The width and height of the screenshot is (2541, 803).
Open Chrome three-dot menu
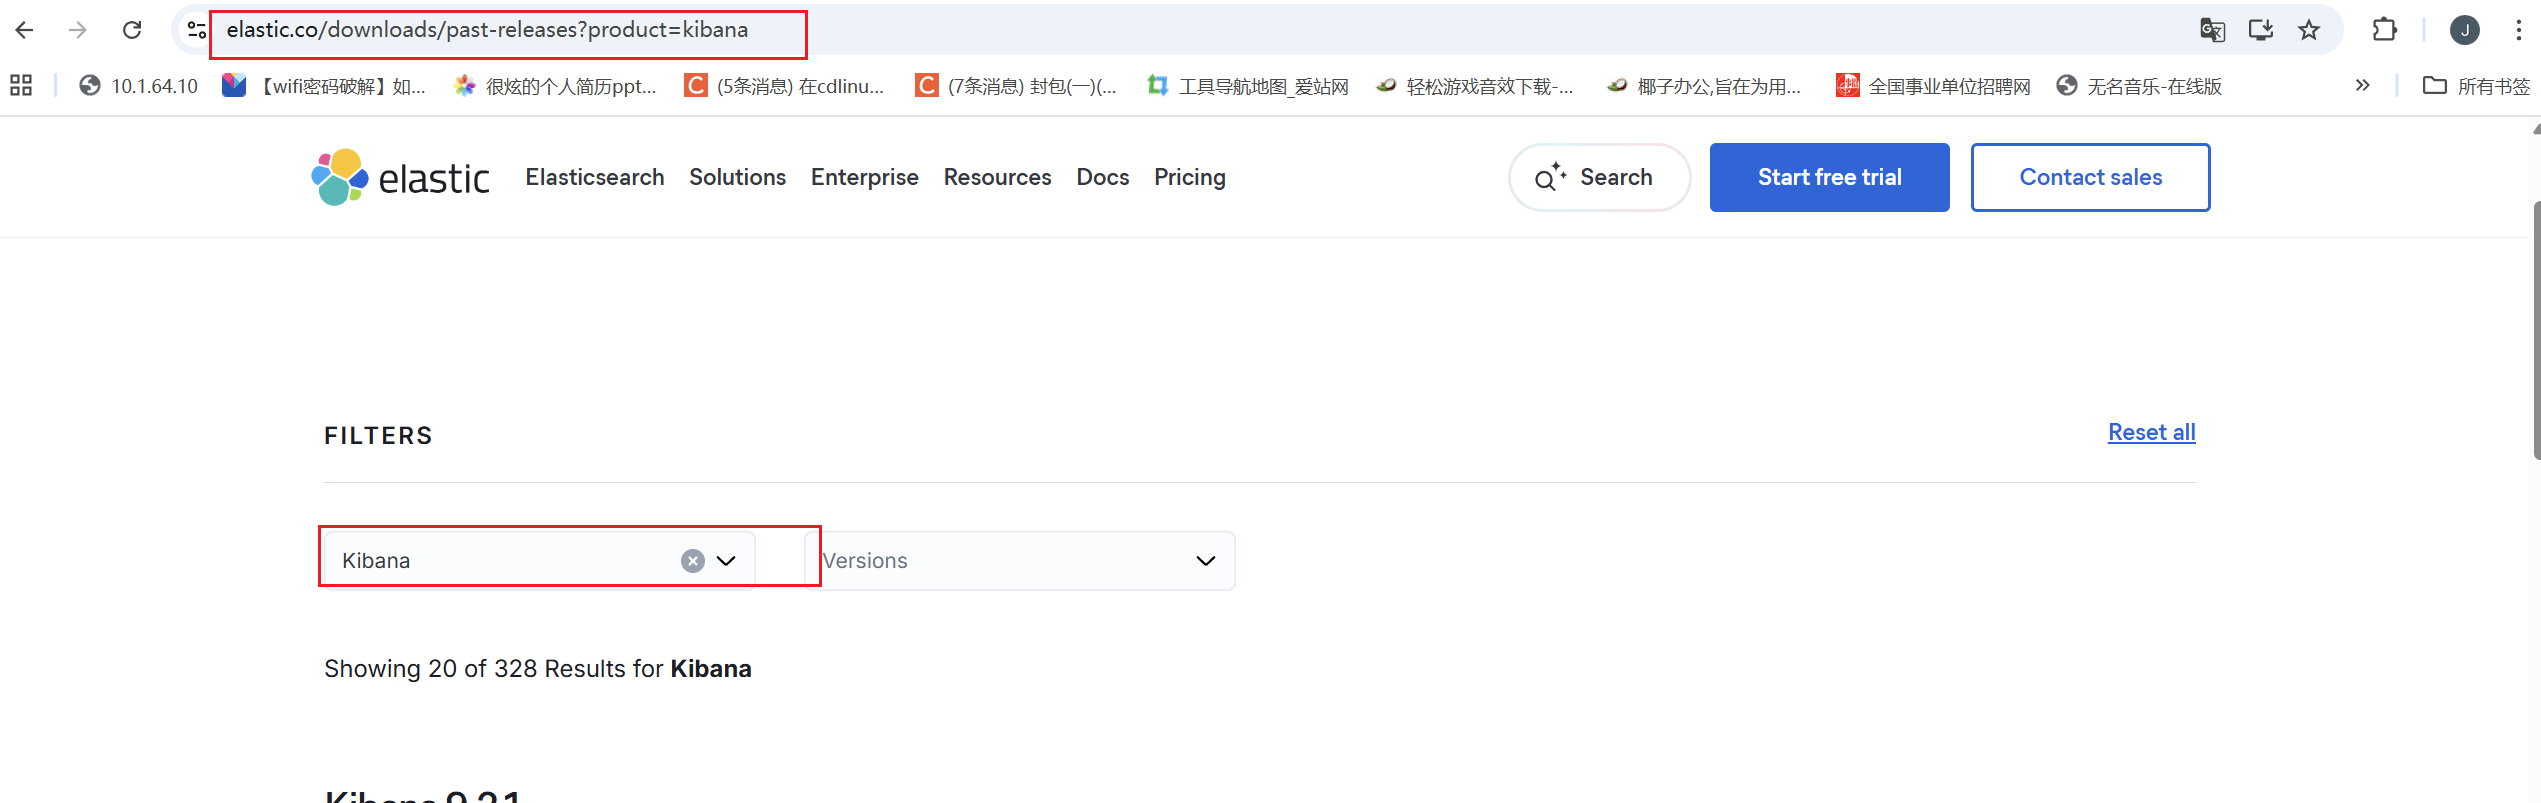click(2518, 30)
